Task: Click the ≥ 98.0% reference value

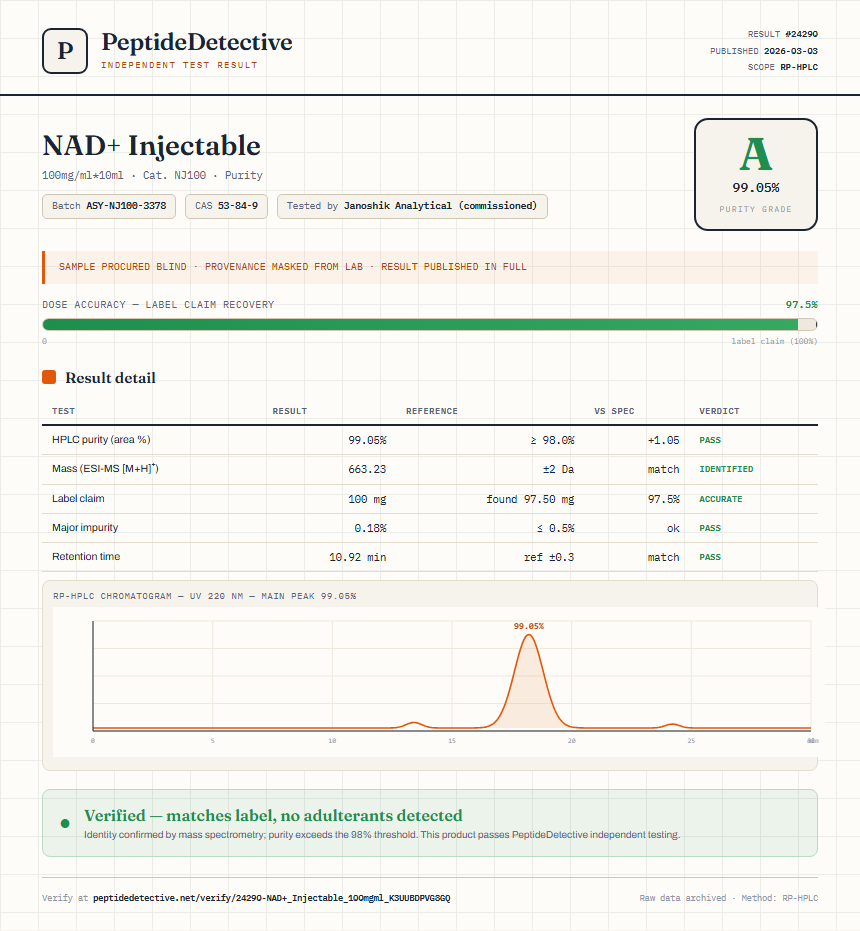Action: click(552, 440)
